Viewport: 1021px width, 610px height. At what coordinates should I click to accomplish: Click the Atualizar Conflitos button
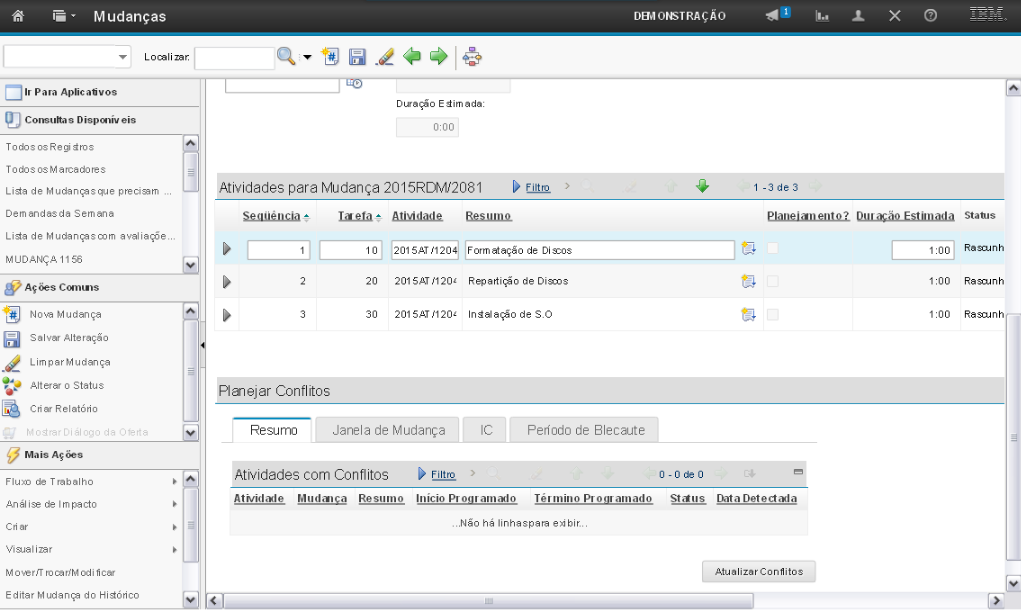pyautogui.click(x=759, y=571)
